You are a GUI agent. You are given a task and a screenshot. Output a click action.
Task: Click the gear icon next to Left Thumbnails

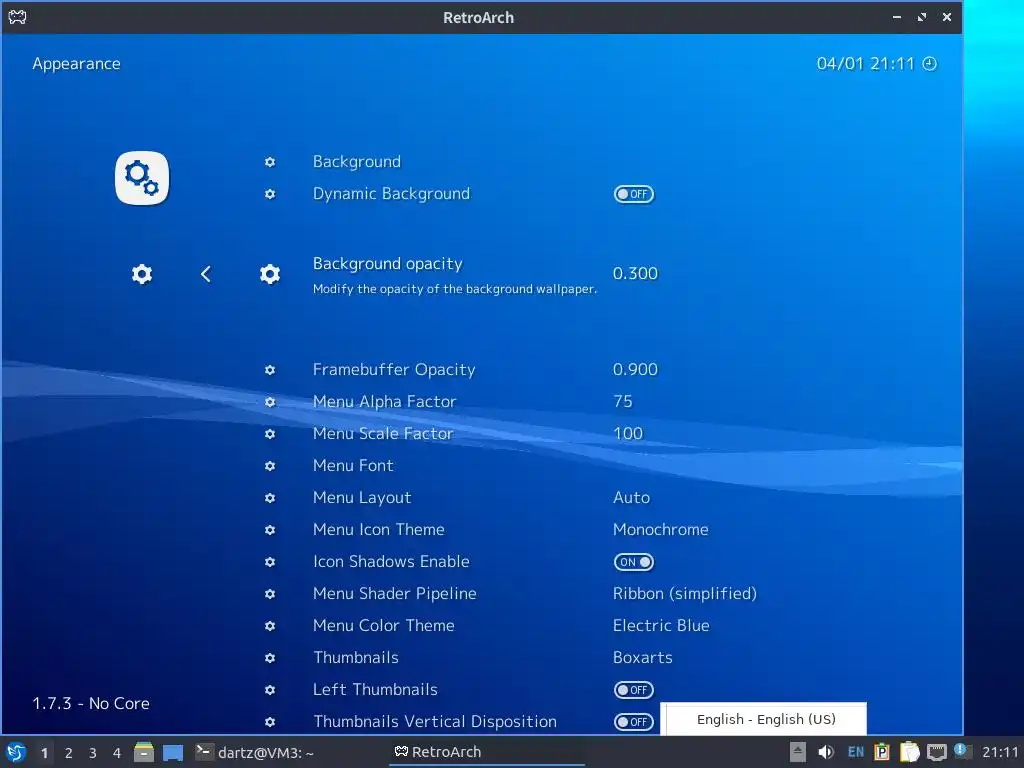[x=270, y=690]
